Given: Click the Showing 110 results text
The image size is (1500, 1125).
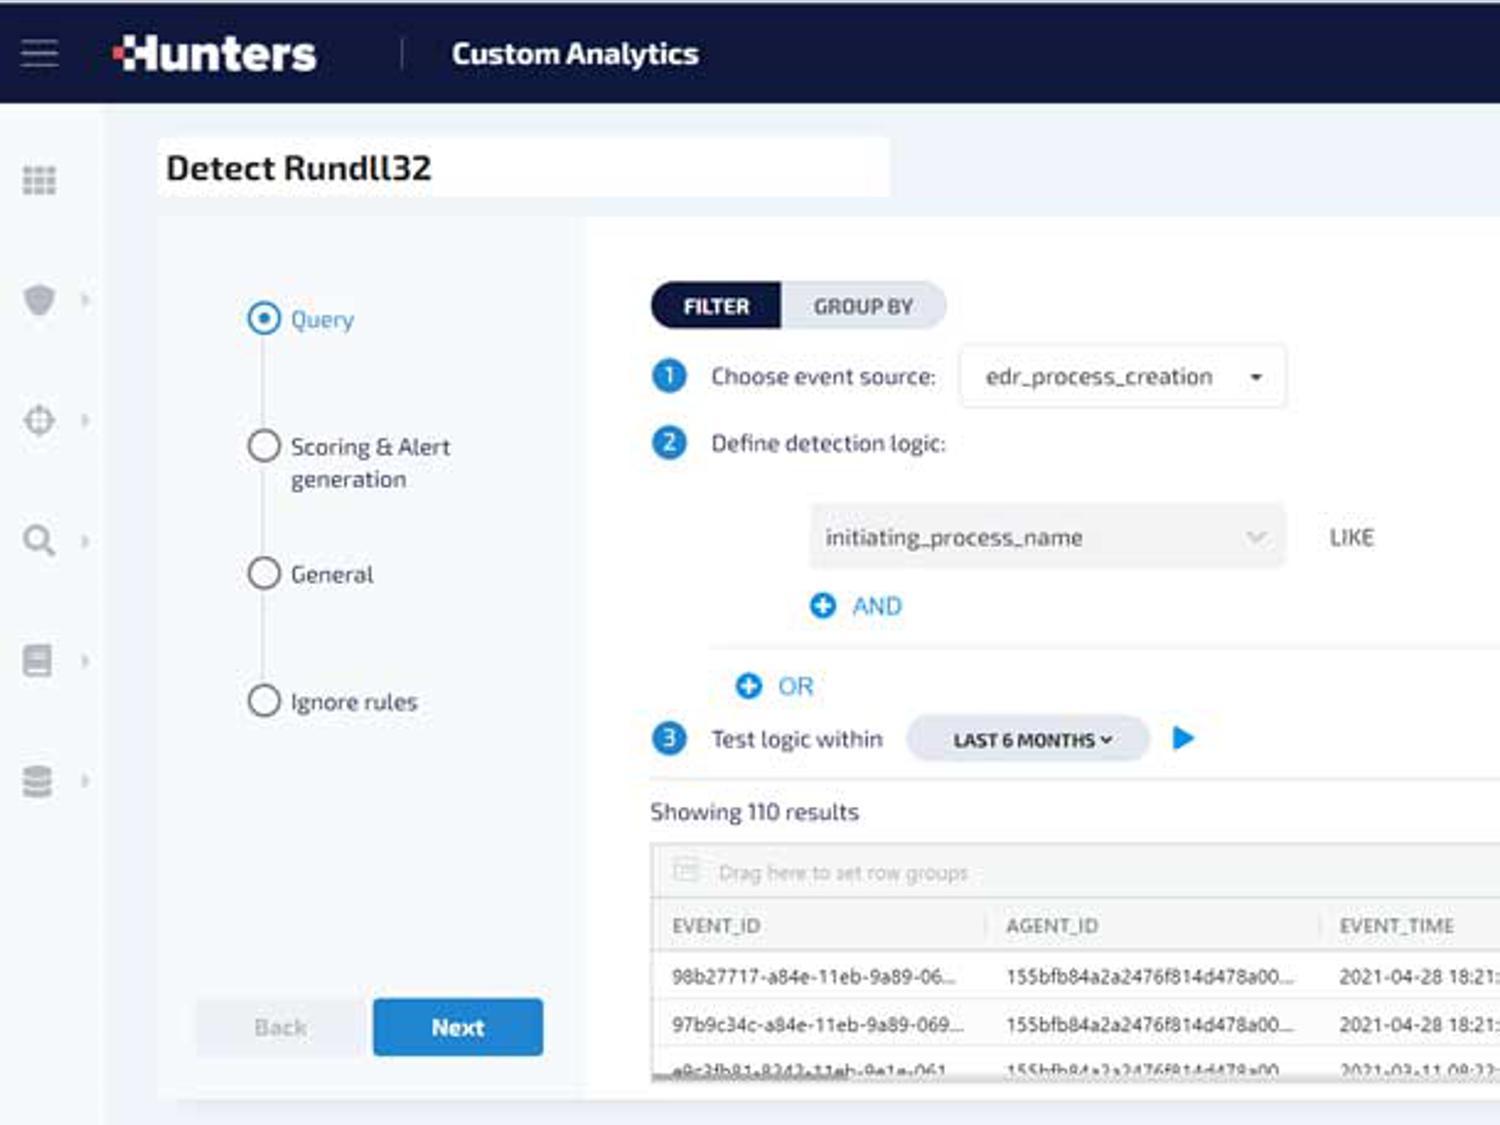Looking at the screenshot, I should coord(755,812).
